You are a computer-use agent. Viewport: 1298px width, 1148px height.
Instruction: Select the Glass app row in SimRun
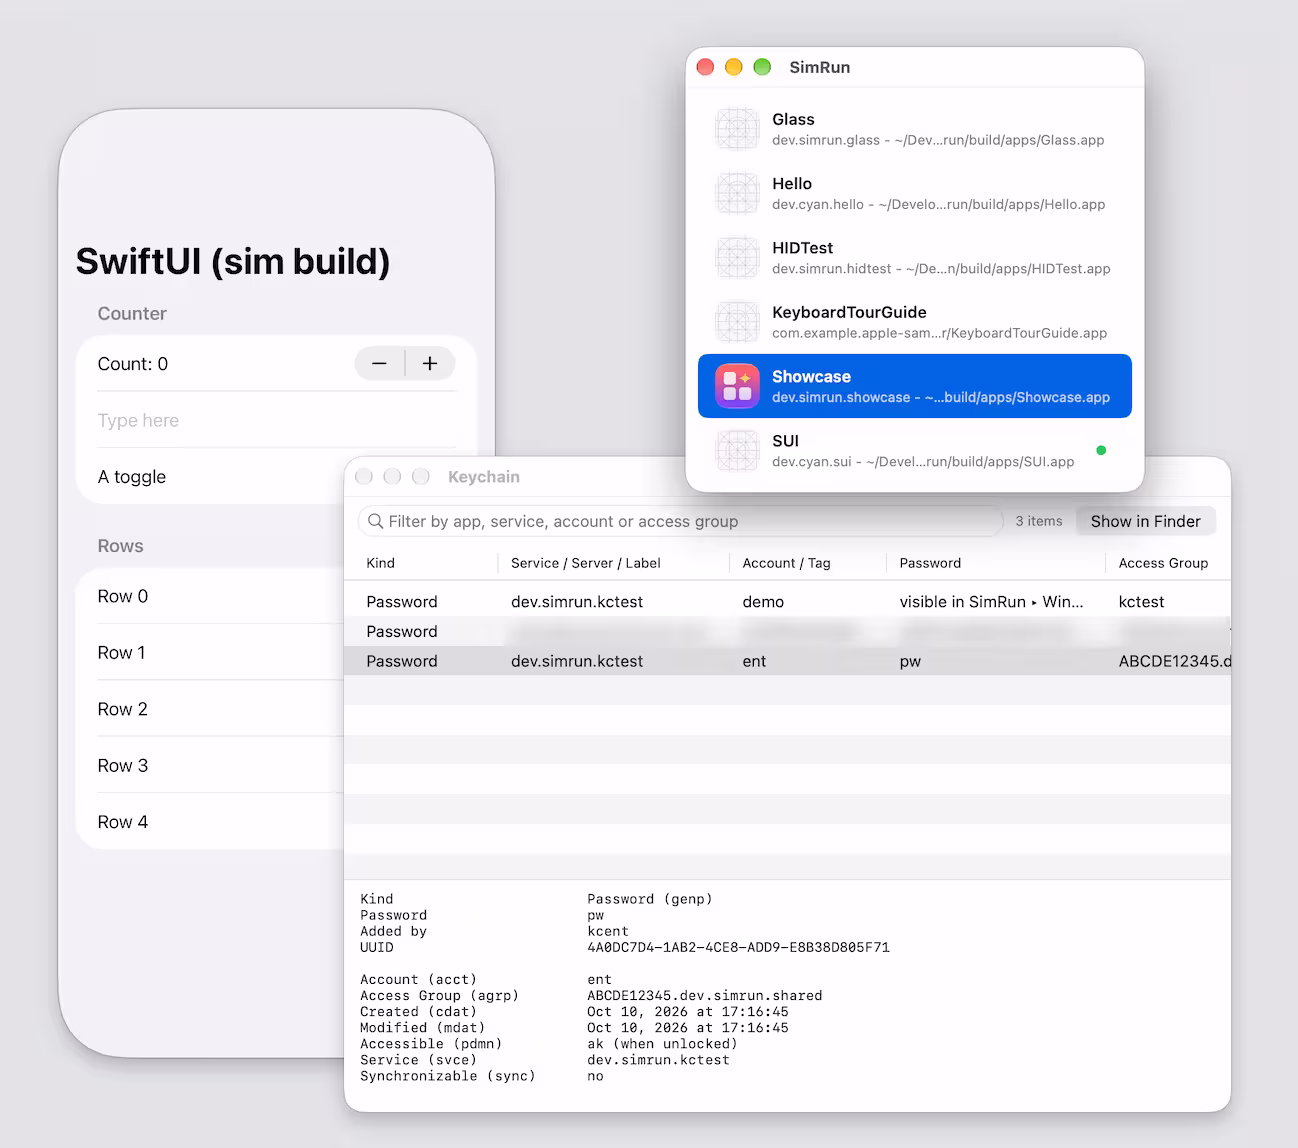tap(914, 129)
